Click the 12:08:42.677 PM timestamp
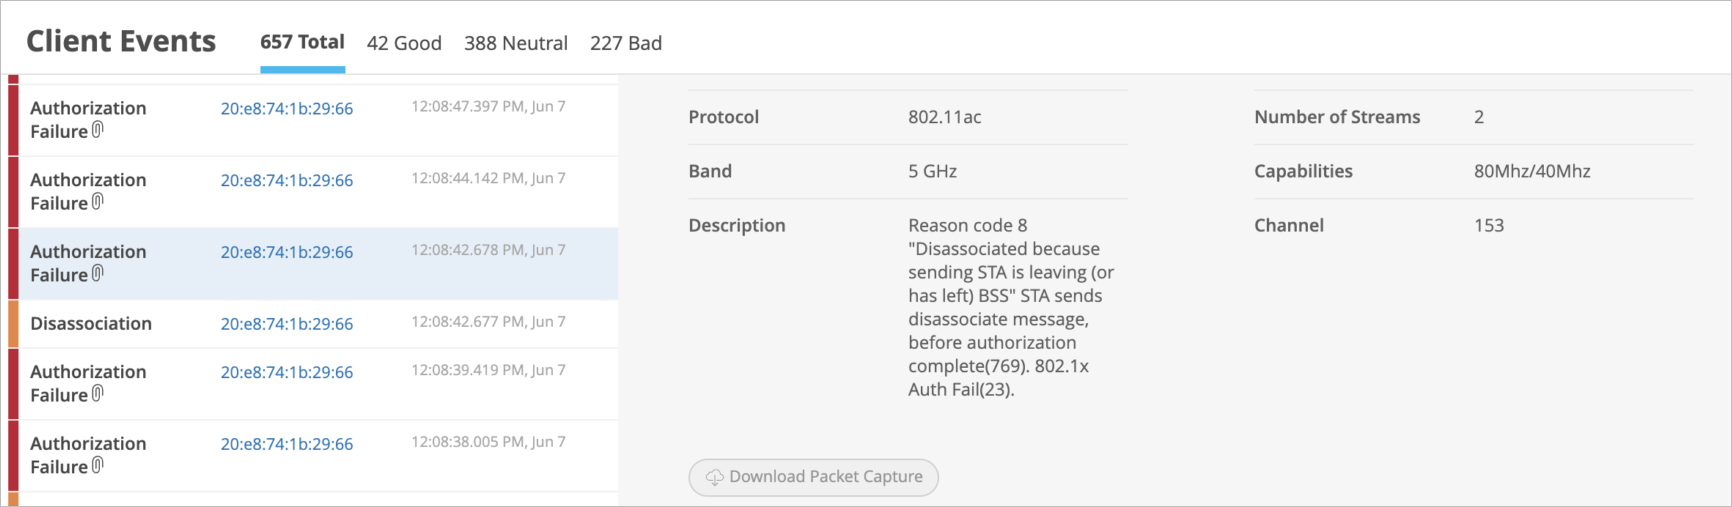 pos(488,322)
